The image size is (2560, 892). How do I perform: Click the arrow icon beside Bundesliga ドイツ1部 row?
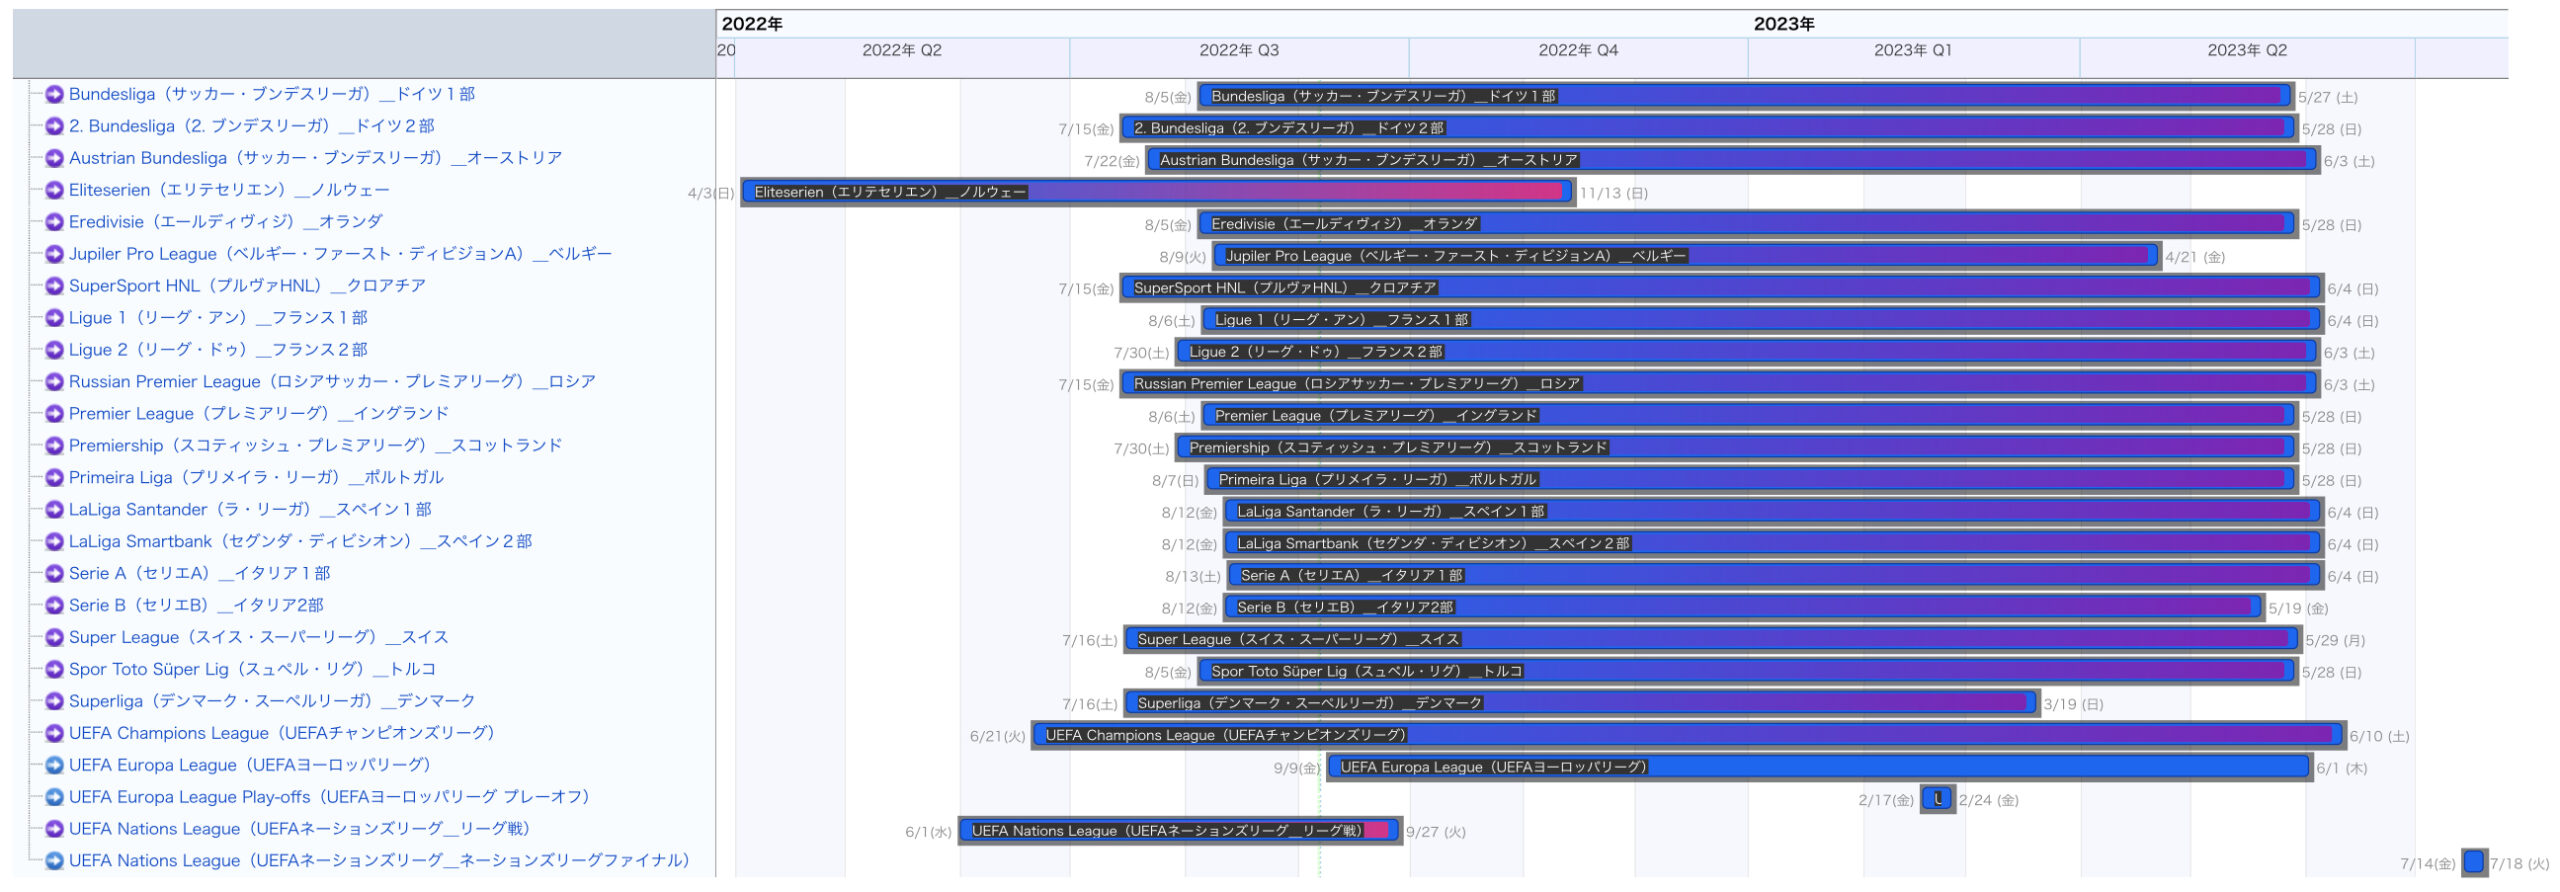coord(55,94)
